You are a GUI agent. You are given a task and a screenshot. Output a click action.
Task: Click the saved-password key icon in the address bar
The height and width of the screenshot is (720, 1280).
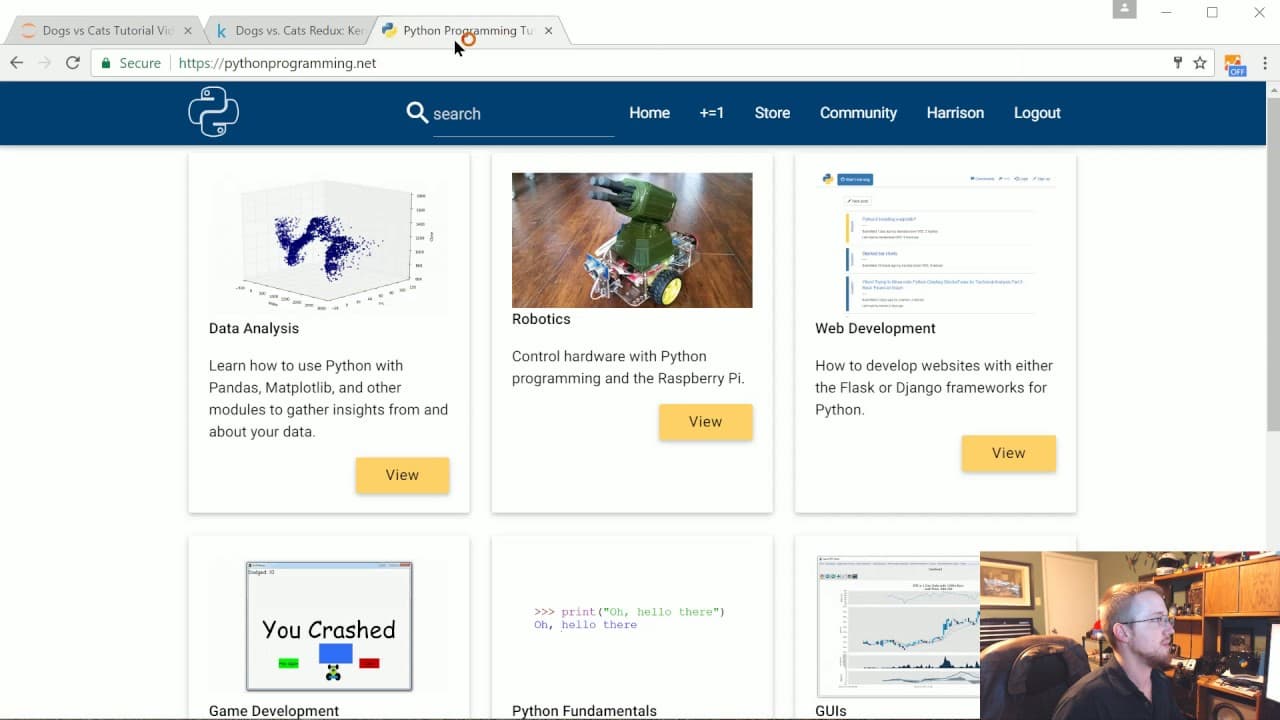tap(1178, 63)
